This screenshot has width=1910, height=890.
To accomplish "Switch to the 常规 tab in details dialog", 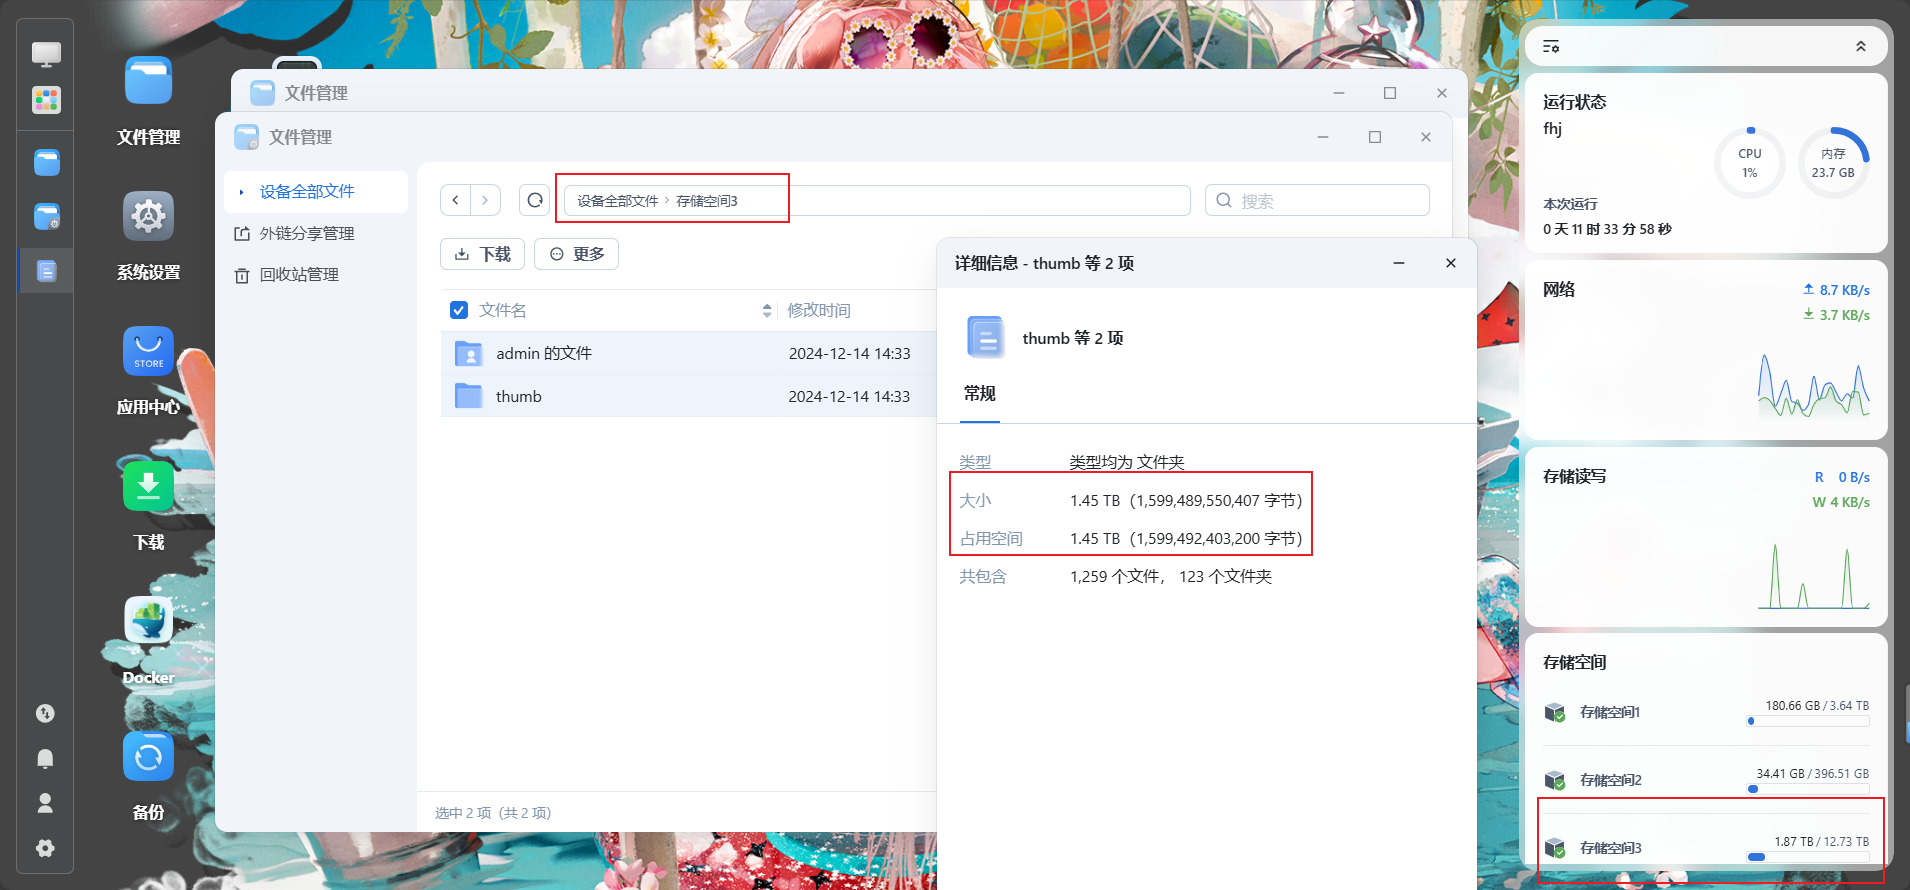I will (980, 393).
